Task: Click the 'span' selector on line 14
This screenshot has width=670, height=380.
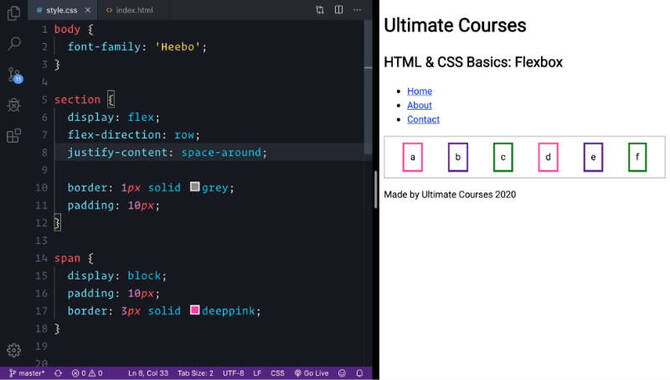Action: click(67, 258)
